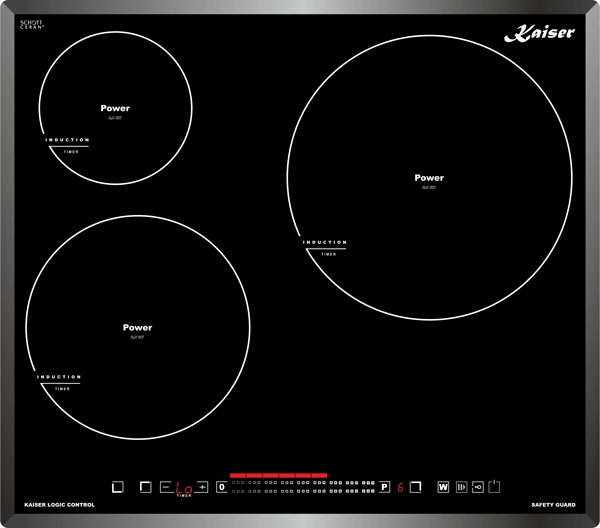The width and height of the screenshot is (600, 528).
Task: Touch the red heat level slider bar
Action: pyautogui.click(x=278, y=476)
